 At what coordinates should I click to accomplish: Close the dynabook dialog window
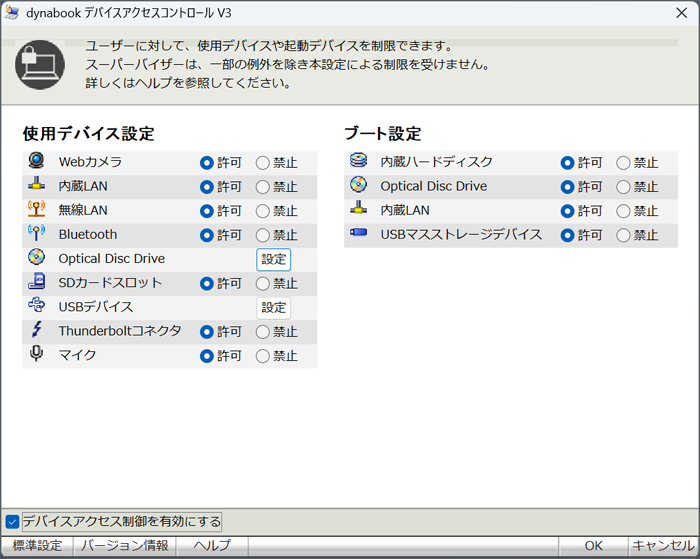point(682,13)
